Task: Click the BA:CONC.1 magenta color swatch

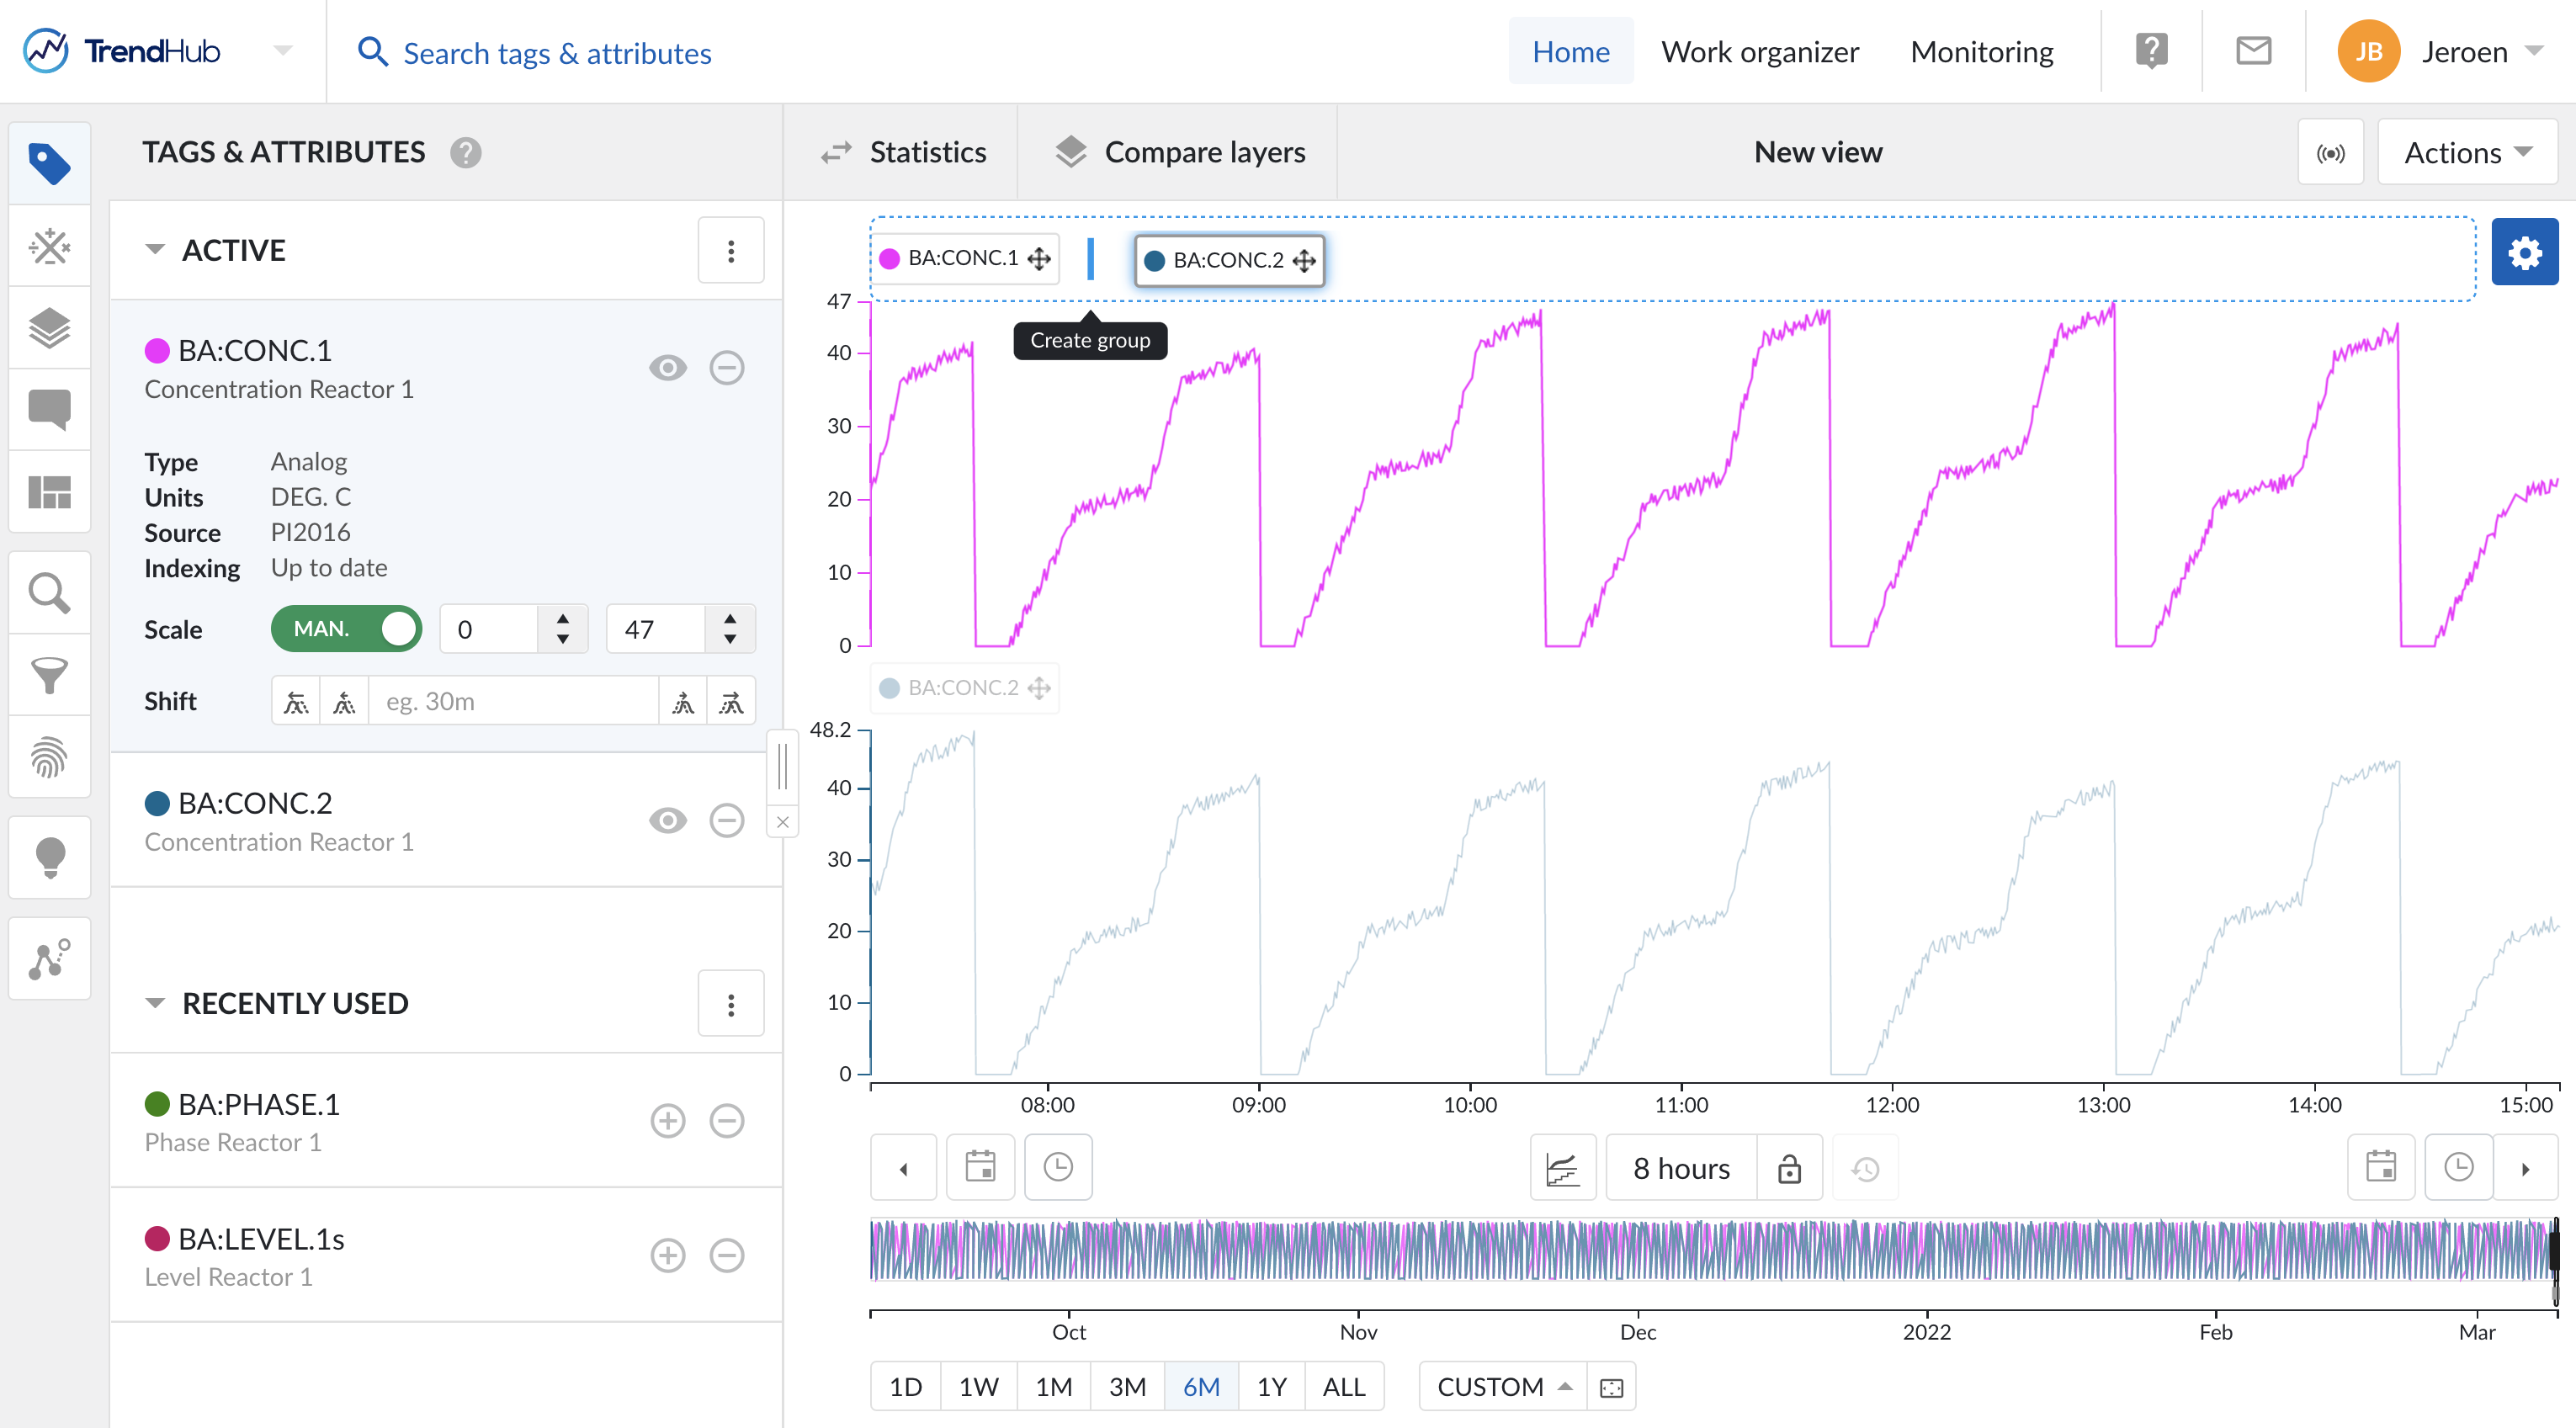Action: coord(157,351)
